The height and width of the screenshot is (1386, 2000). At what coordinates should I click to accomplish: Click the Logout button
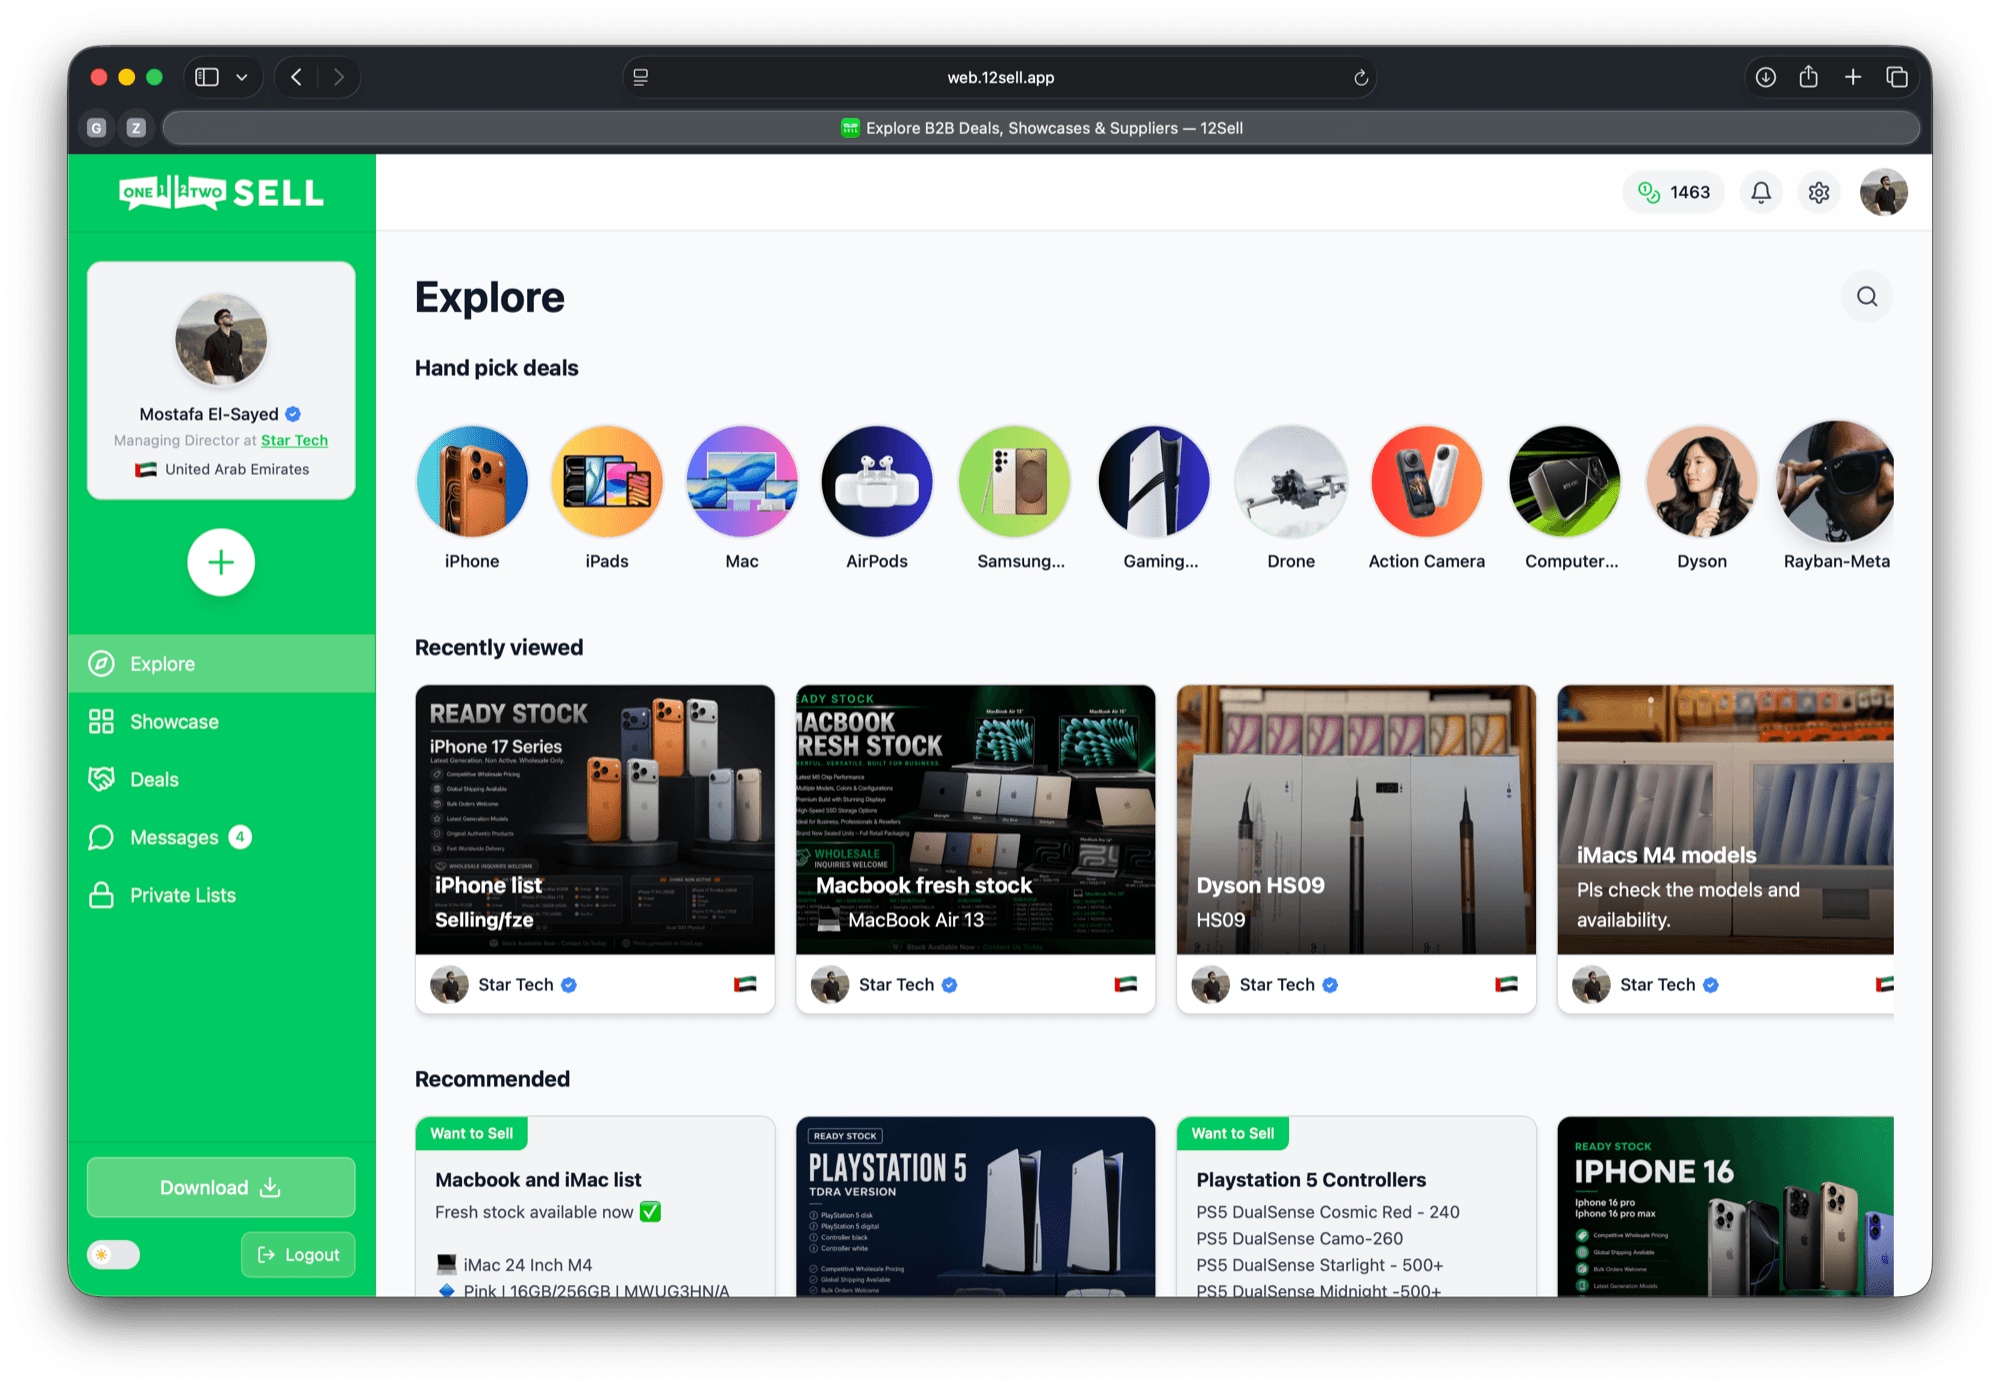298,1255
